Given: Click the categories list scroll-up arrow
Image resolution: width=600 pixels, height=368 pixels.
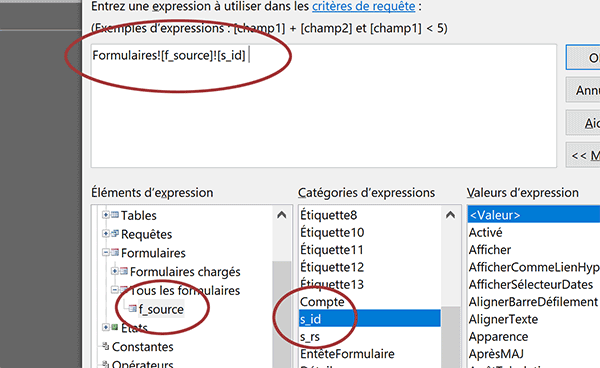Looking at the screenshot, I should (451, 215).
